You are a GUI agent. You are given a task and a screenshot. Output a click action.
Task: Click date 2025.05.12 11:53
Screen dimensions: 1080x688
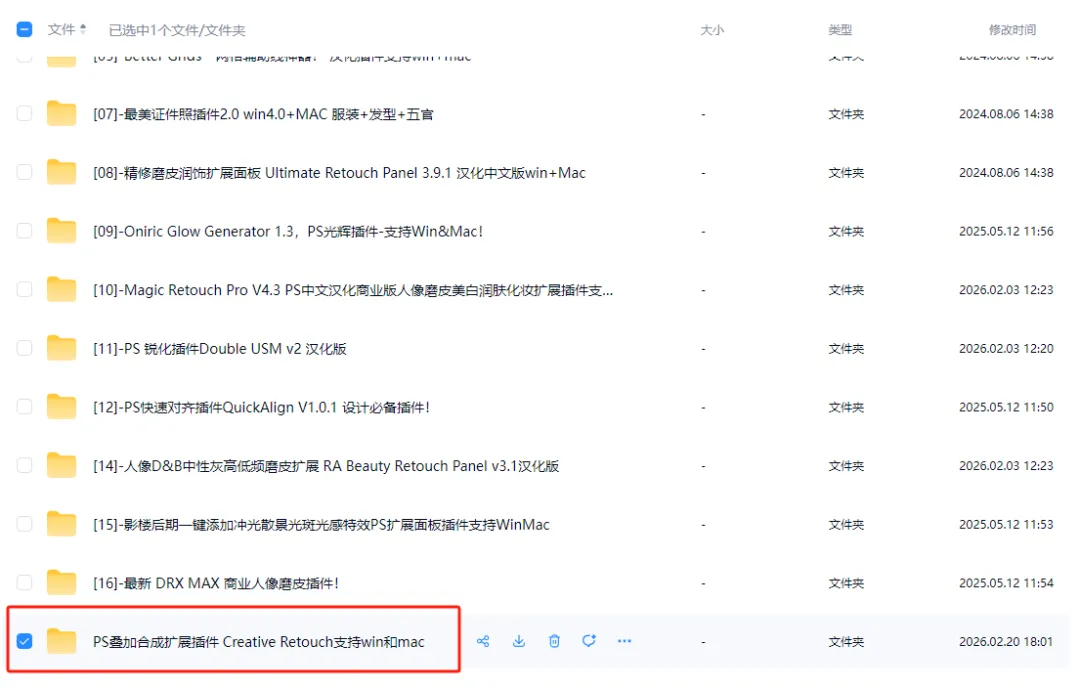(1006, 524)
